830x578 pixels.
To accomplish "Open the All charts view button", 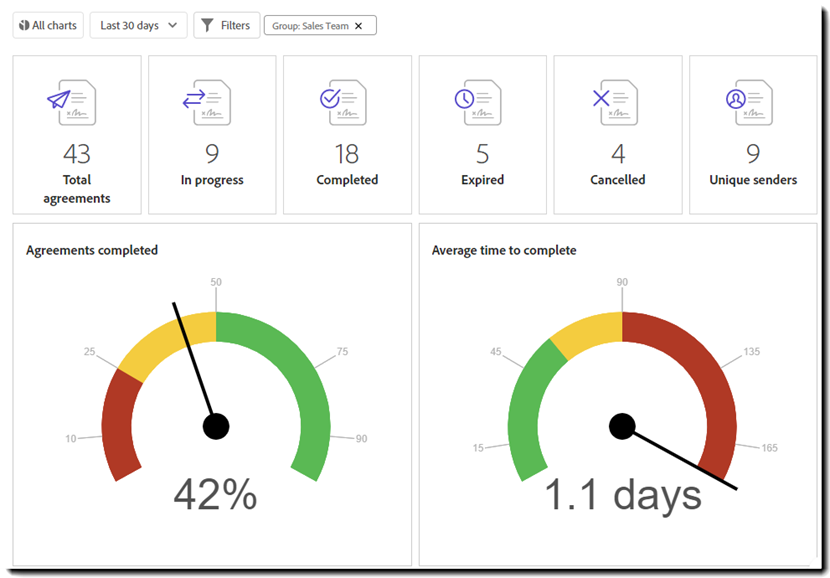I will coord(48,25).
